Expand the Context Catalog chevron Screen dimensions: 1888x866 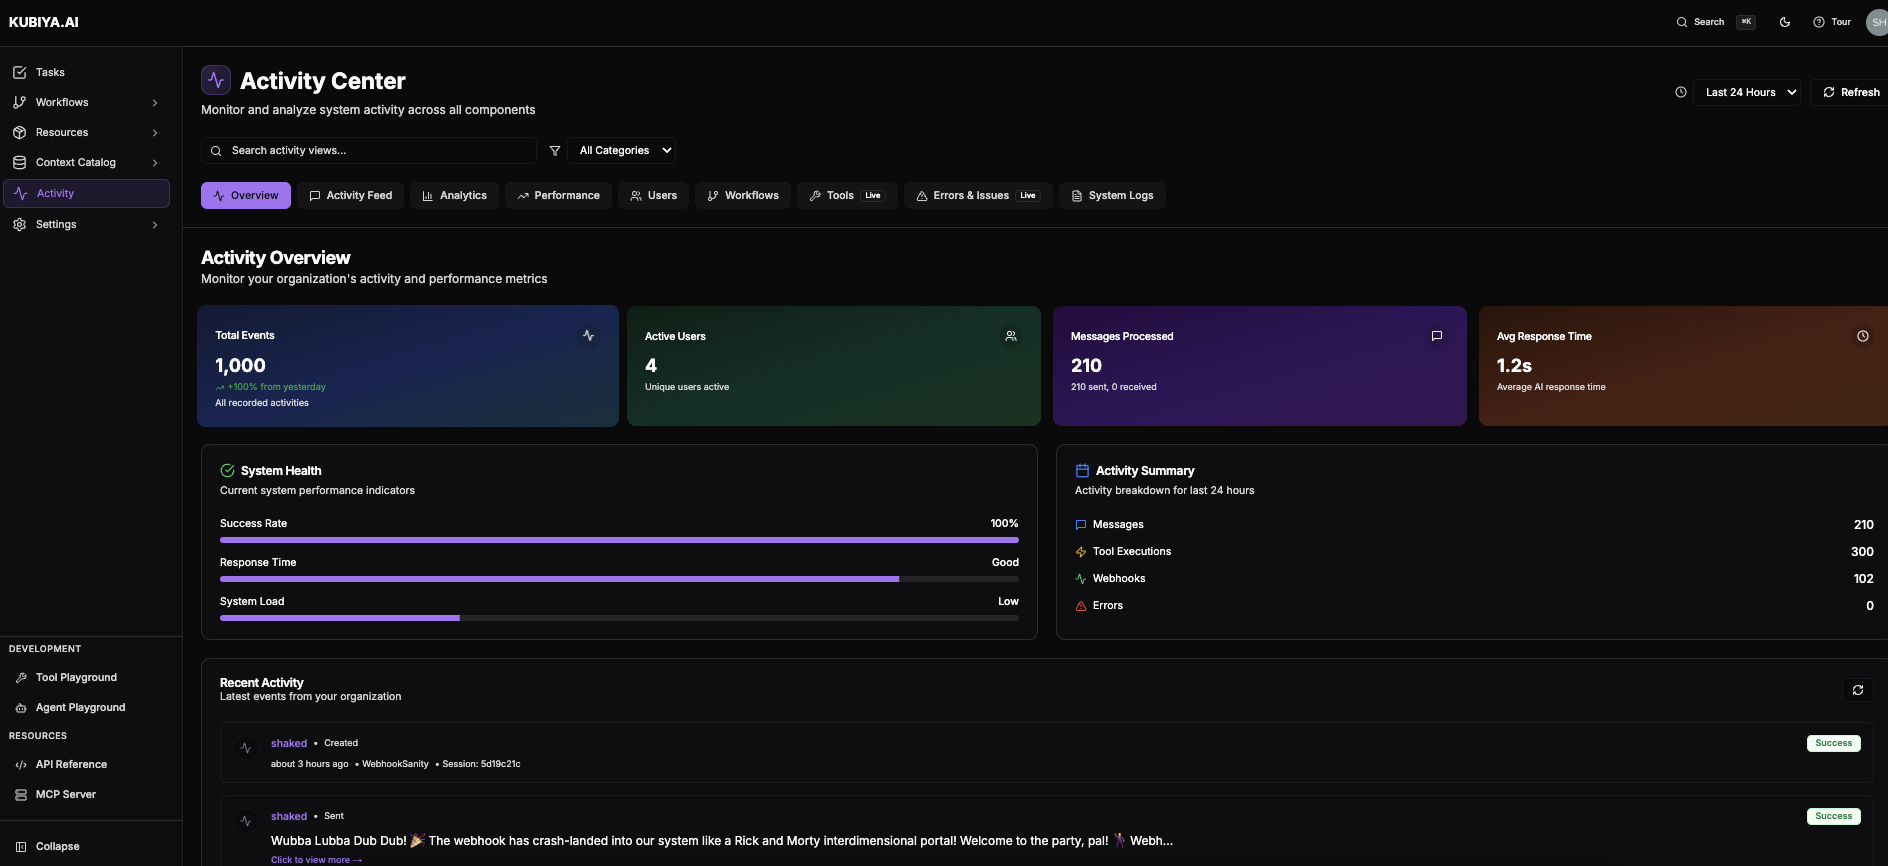[155, 163]
